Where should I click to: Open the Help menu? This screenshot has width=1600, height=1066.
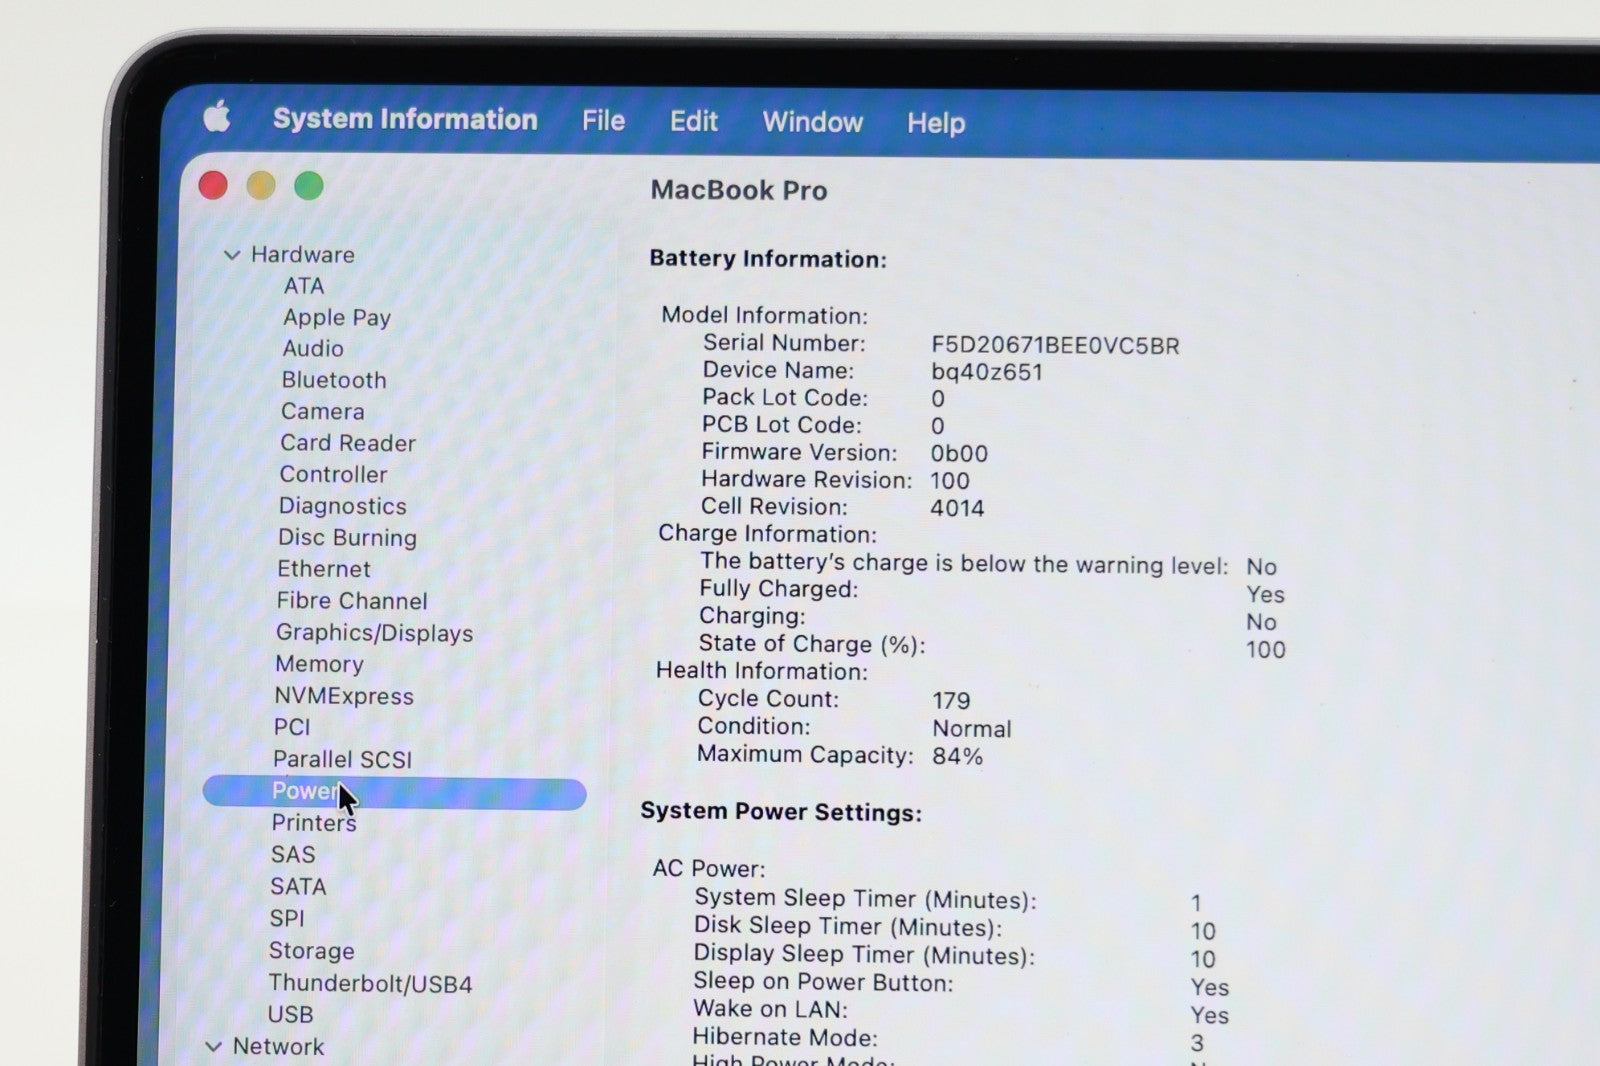click(x=935, y=123)
